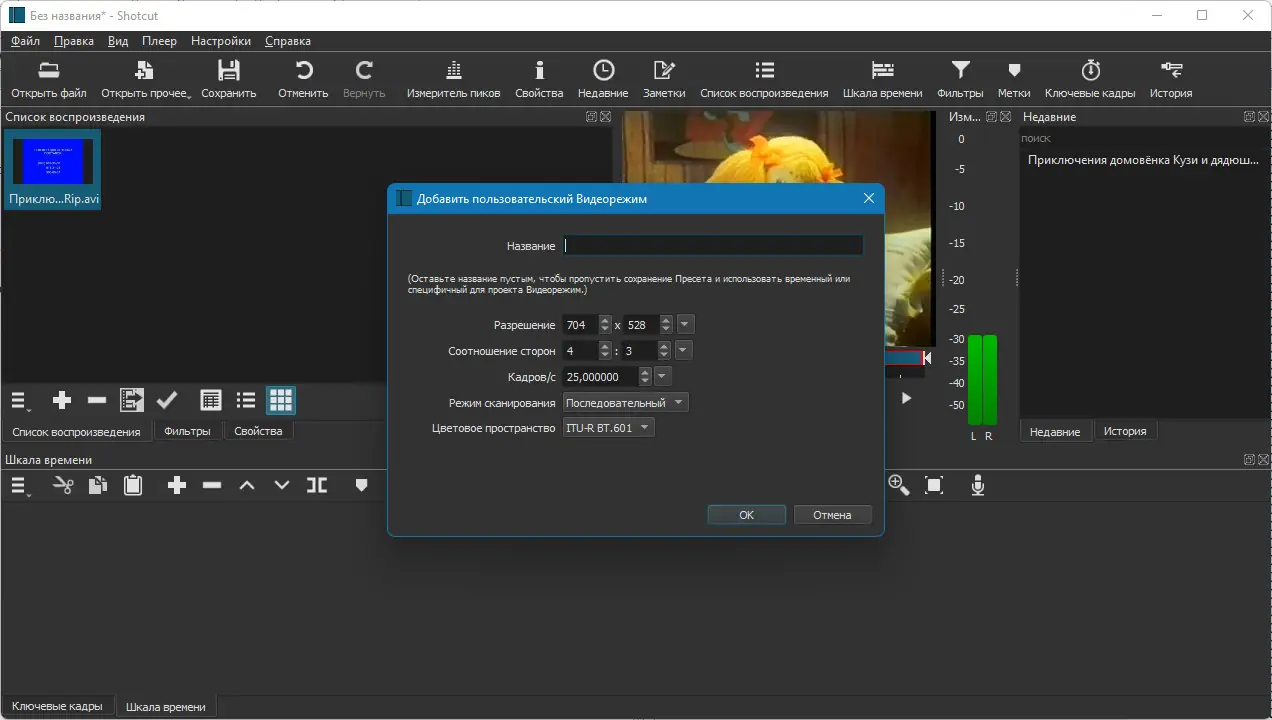This screenshot has width=1272, height=720.
Task: Lift clip with timeline up-arrow icon
Action: point(247,485)
